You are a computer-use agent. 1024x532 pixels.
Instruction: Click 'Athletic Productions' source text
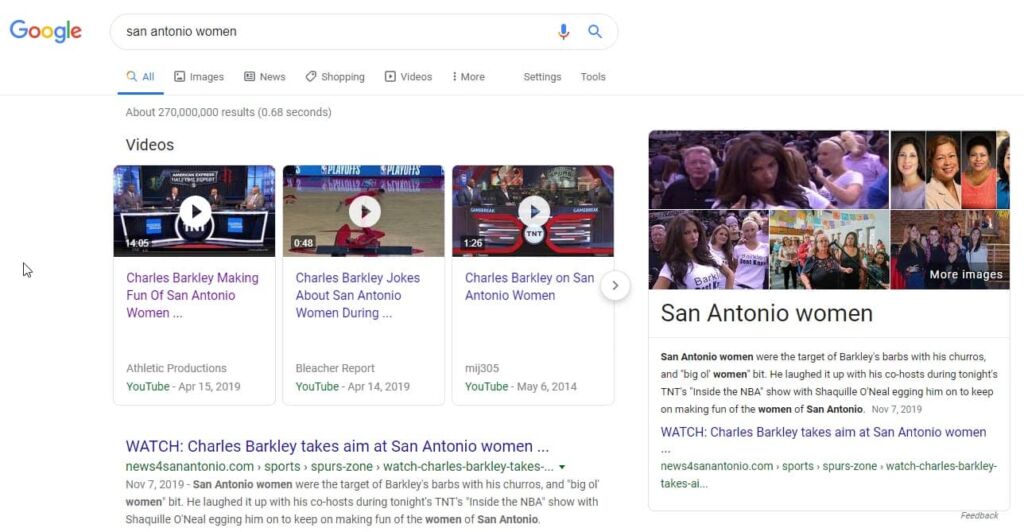pyautogui.click(x=176, y=368)
